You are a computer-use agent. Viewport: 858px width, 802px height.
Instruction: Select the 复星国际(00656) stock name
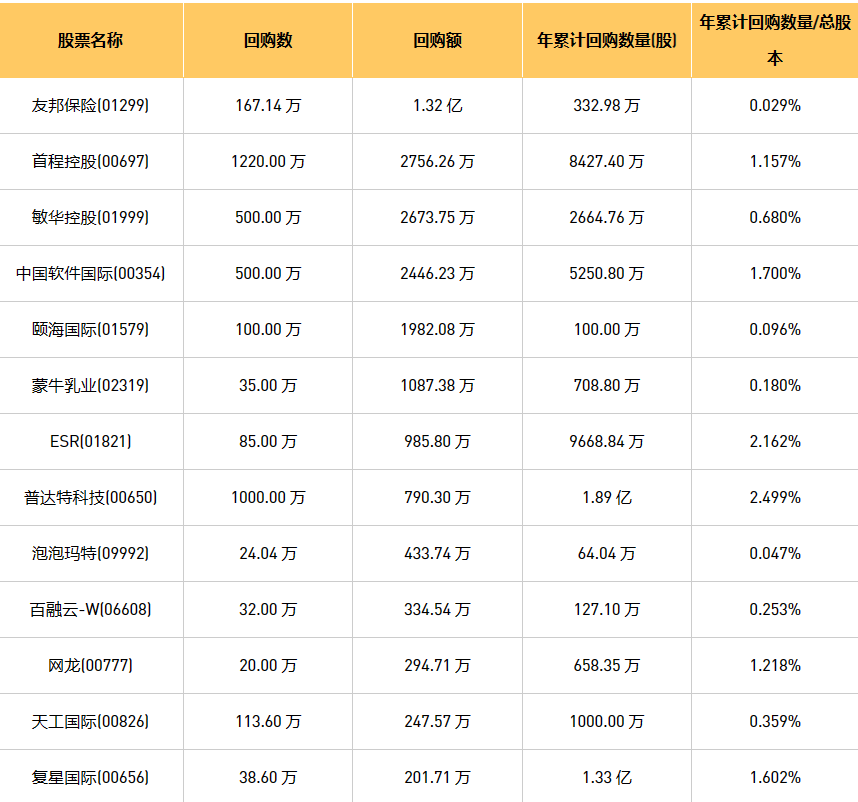91,777
